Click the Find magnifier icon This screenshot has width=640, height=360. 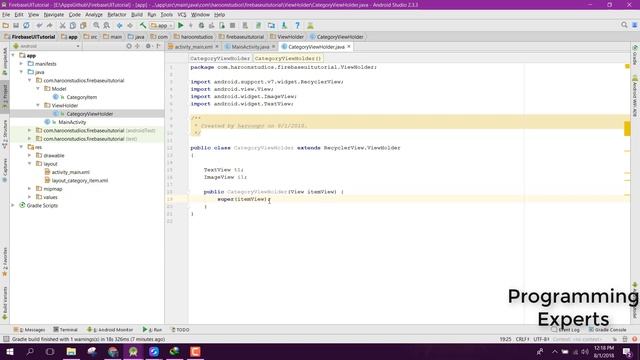tap(96, 25)
